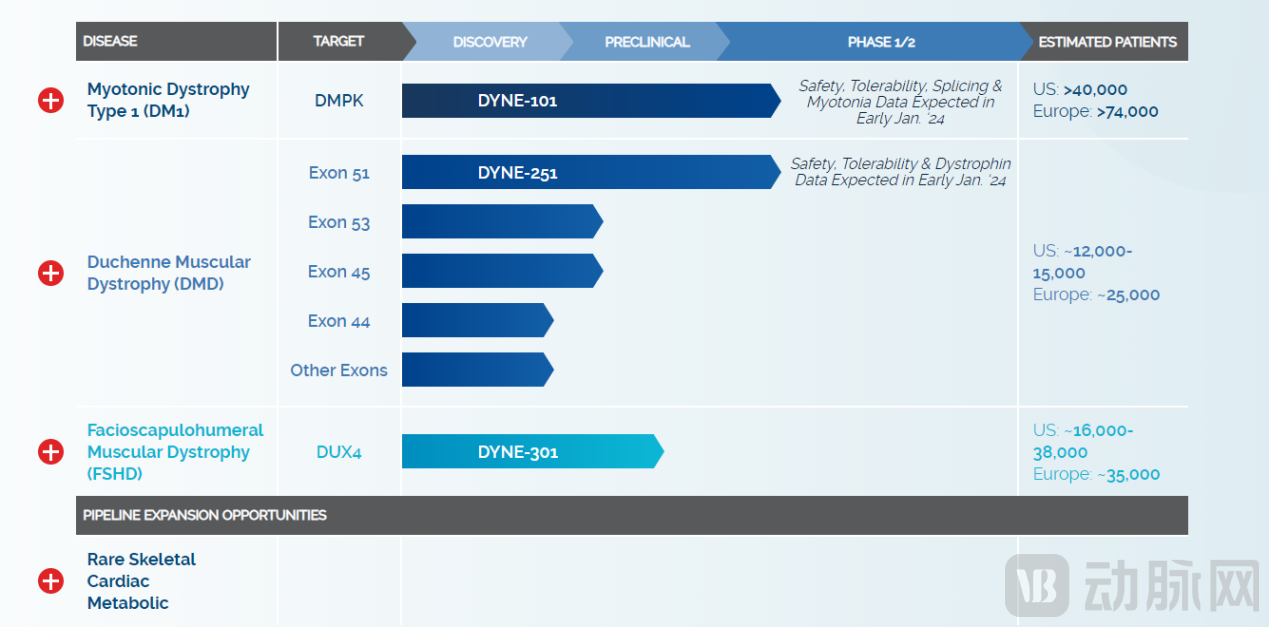
Task: Click the DMPK target label
Action: 339,101
